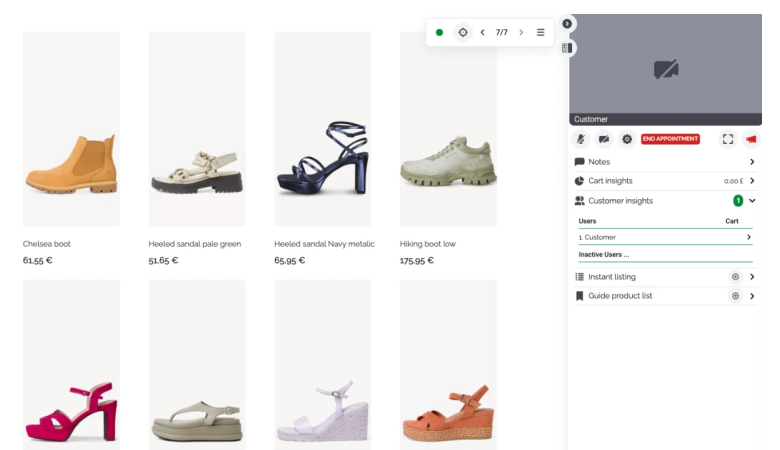Collapse the side panel with arrow circle
This screenshot has width=780, height=450.
click(567, 24)
